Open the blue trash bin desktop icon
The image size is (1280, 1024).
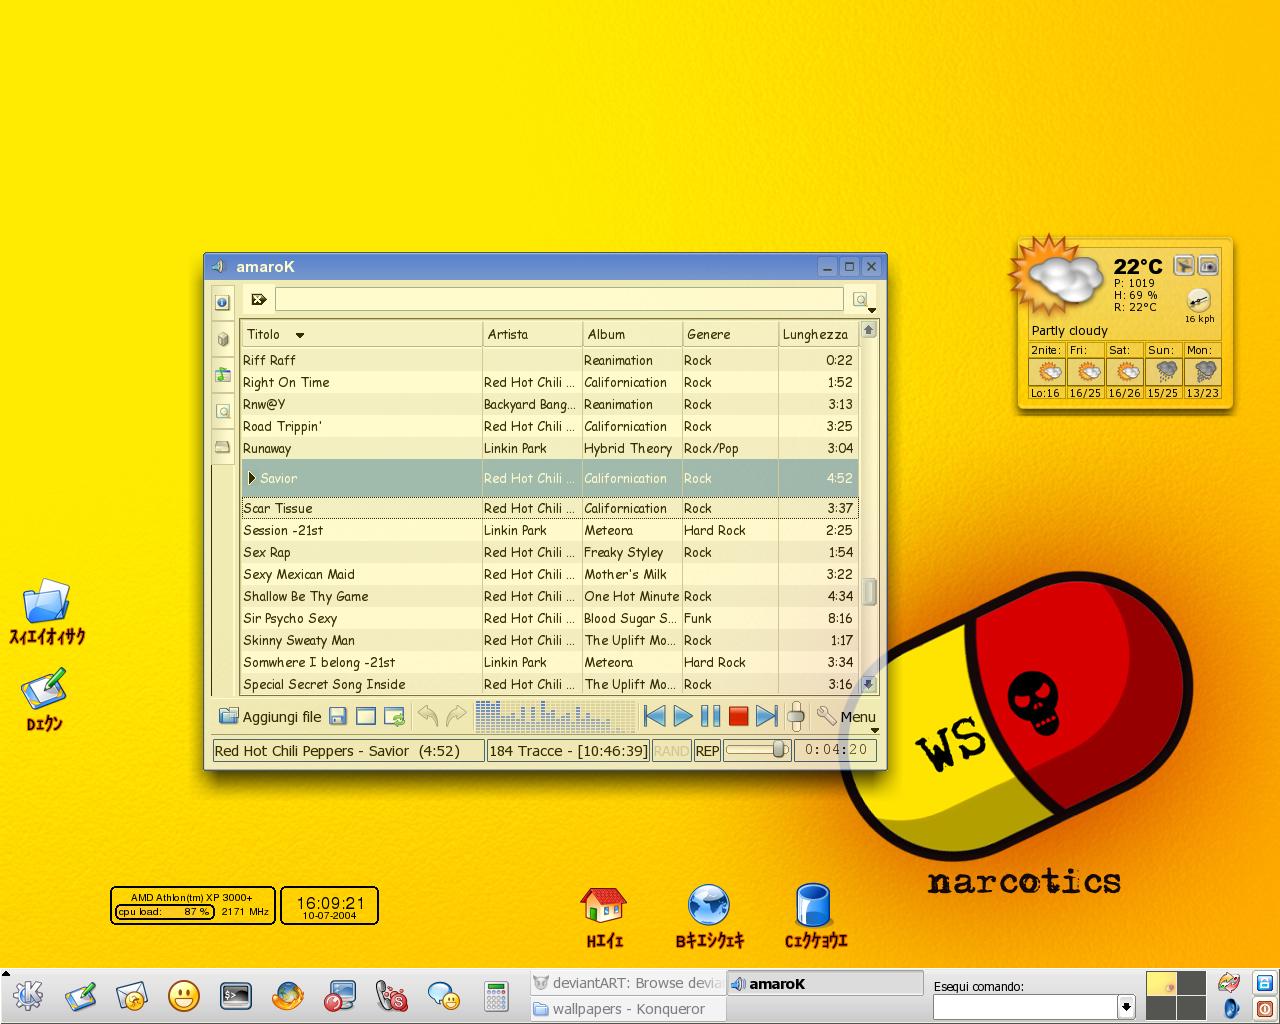[x=814, y=905]
